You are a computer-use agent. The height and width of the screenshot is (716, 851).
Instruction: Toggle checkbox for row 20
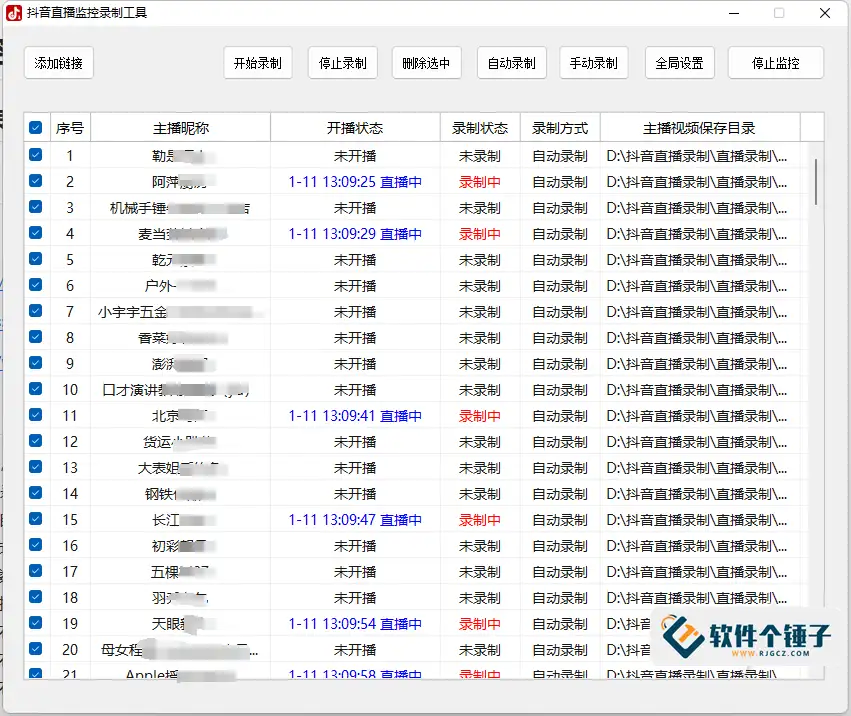pyautogui.click(x=36, y=649)
